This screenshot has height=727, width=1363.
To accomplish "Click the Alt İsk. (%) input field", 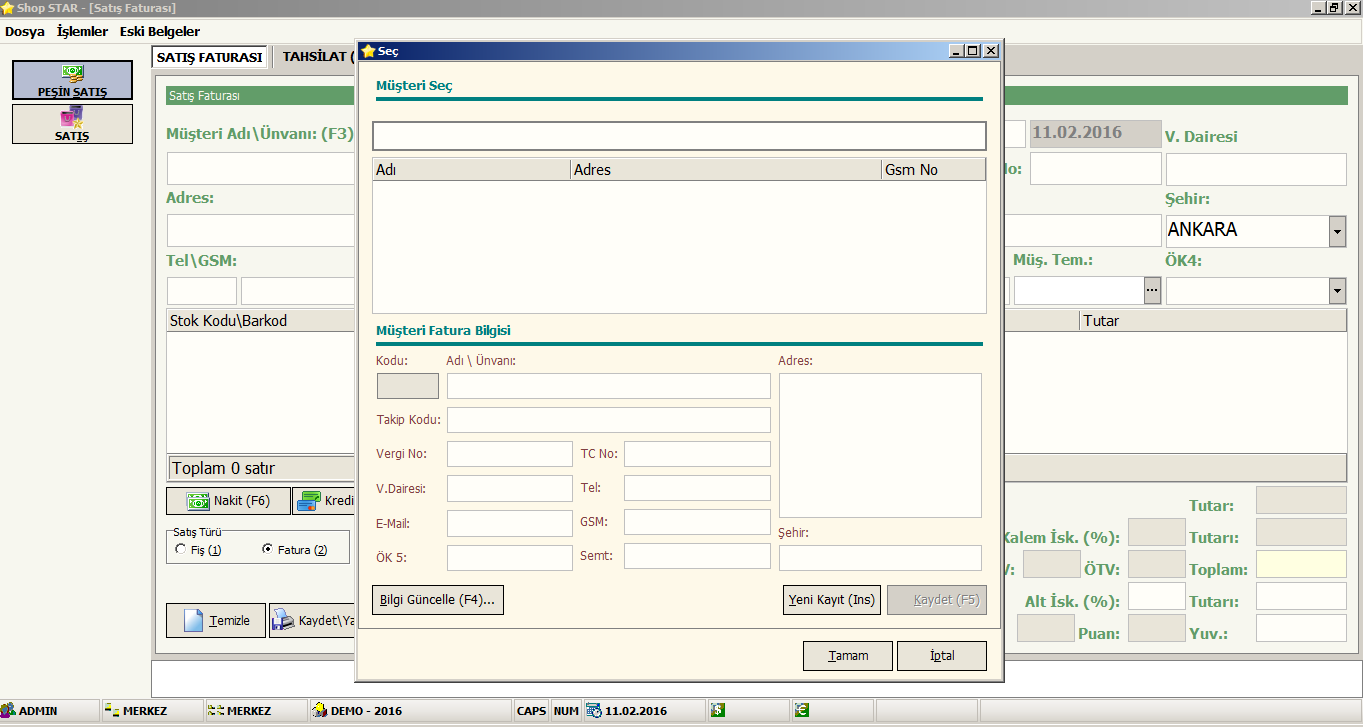I will click(1157, 596).
